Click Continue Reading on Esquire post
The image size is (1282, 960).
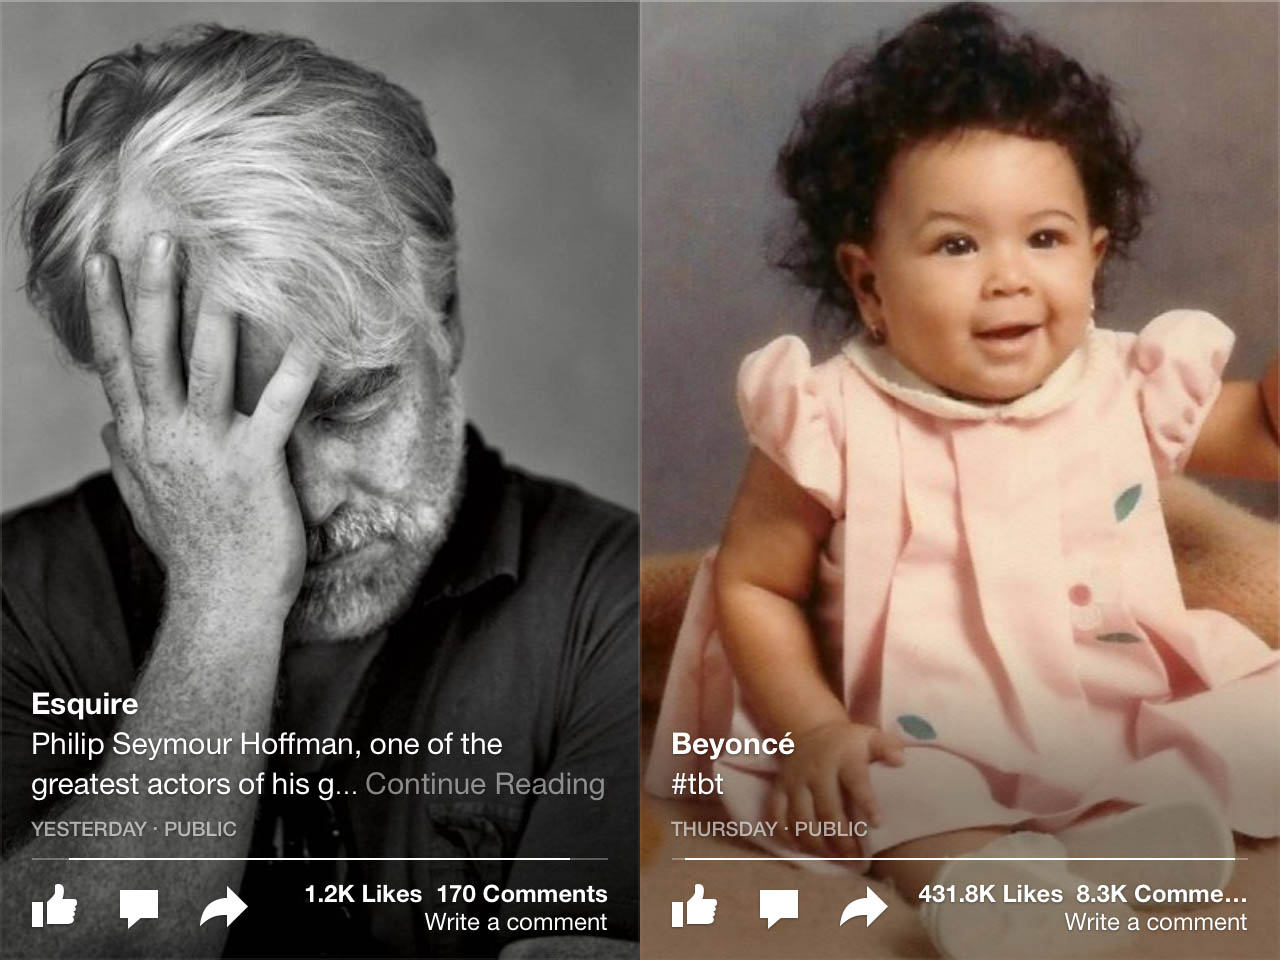coord(485,784)
